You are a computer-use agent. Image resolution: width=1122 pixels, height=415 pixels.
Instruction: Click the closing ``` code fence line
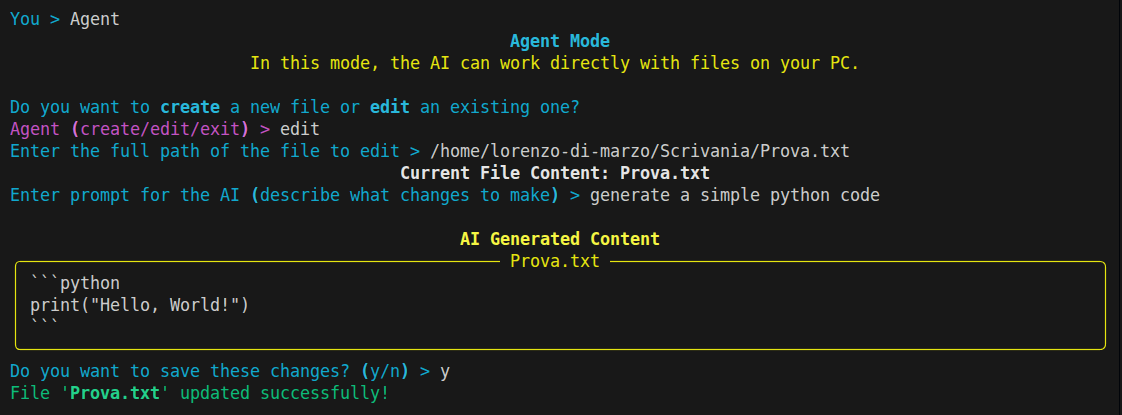[44, 327]
